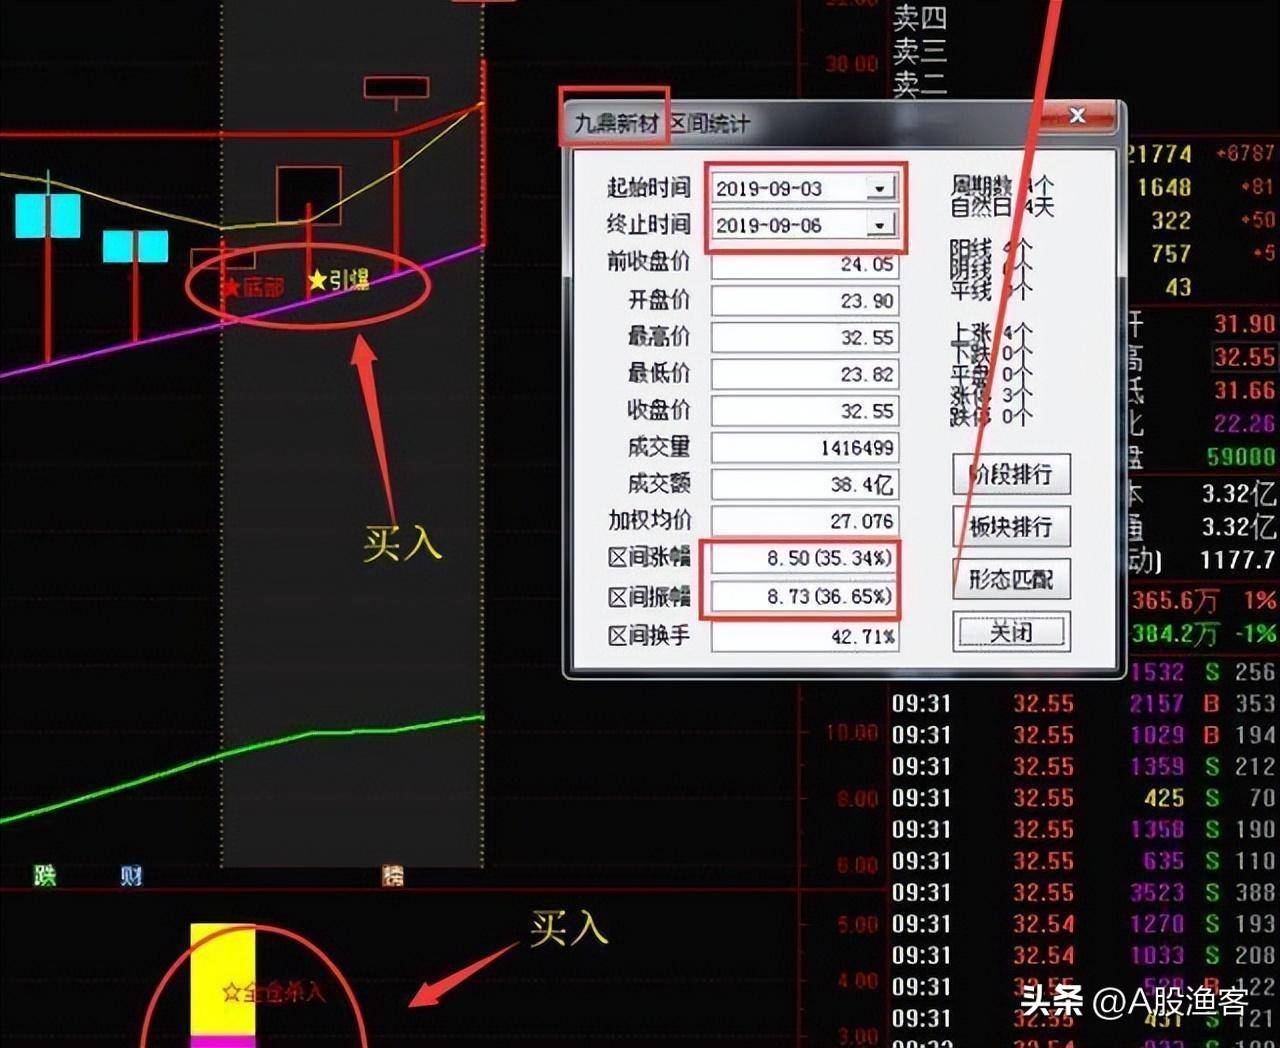Click the 30.00 price axis label
1280x1048 pixels.
tap(851, 64)
